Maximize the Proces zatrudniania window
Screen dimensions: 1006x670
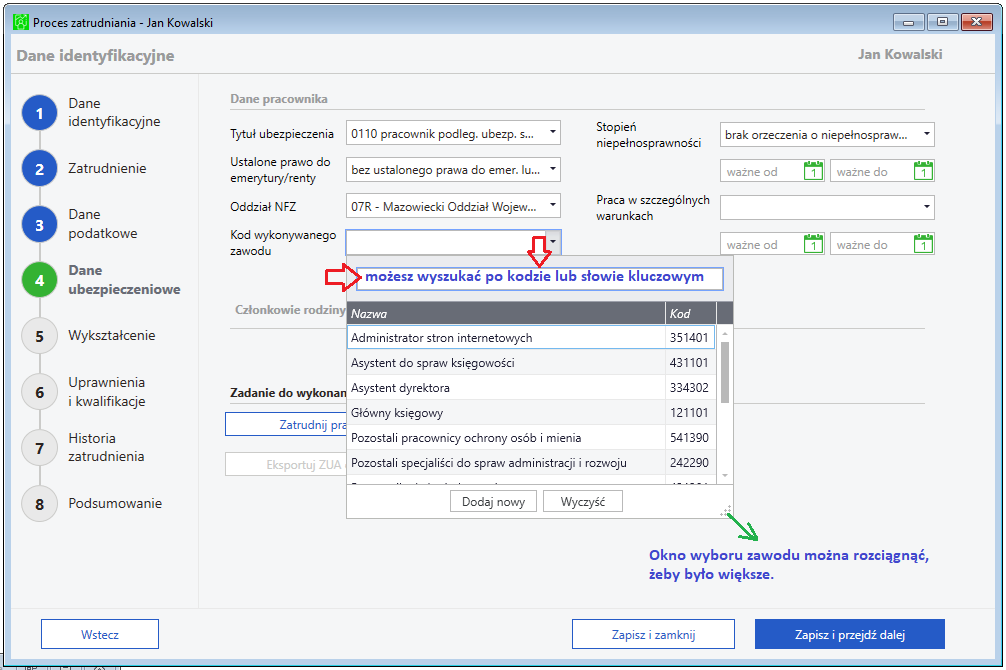tap(942, 22)
